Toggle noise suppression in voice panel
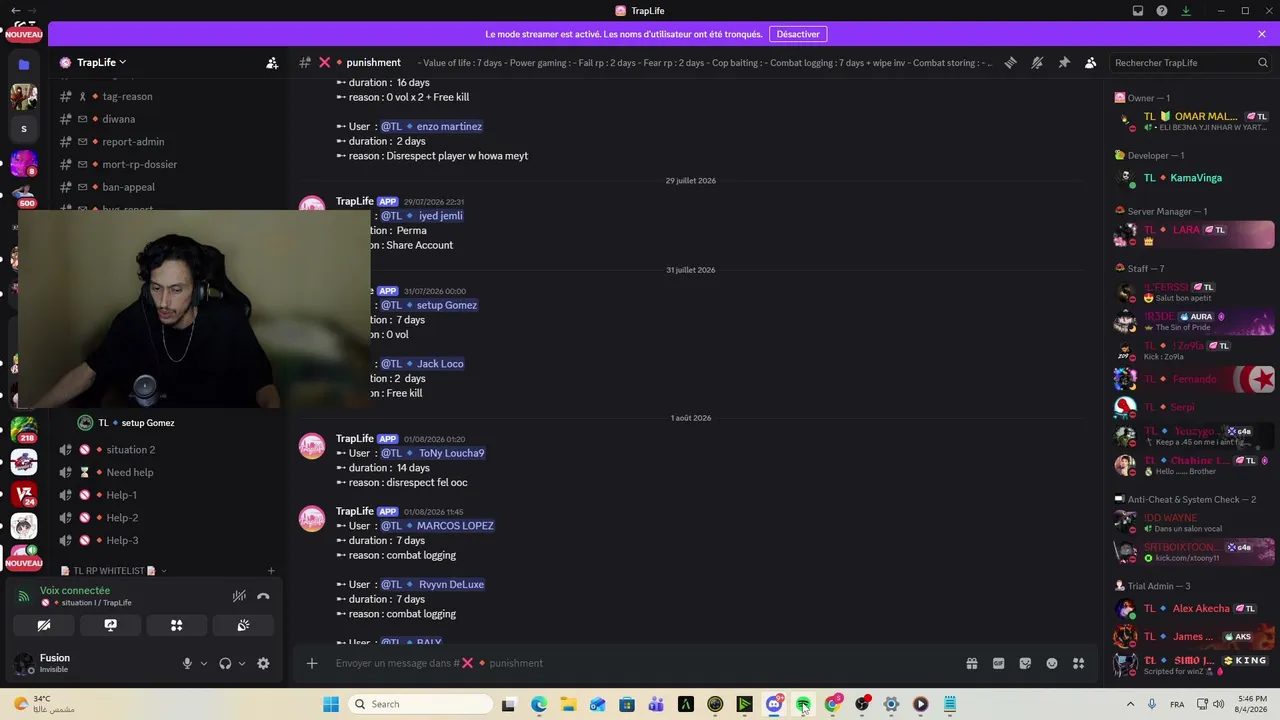 (239, 596)
